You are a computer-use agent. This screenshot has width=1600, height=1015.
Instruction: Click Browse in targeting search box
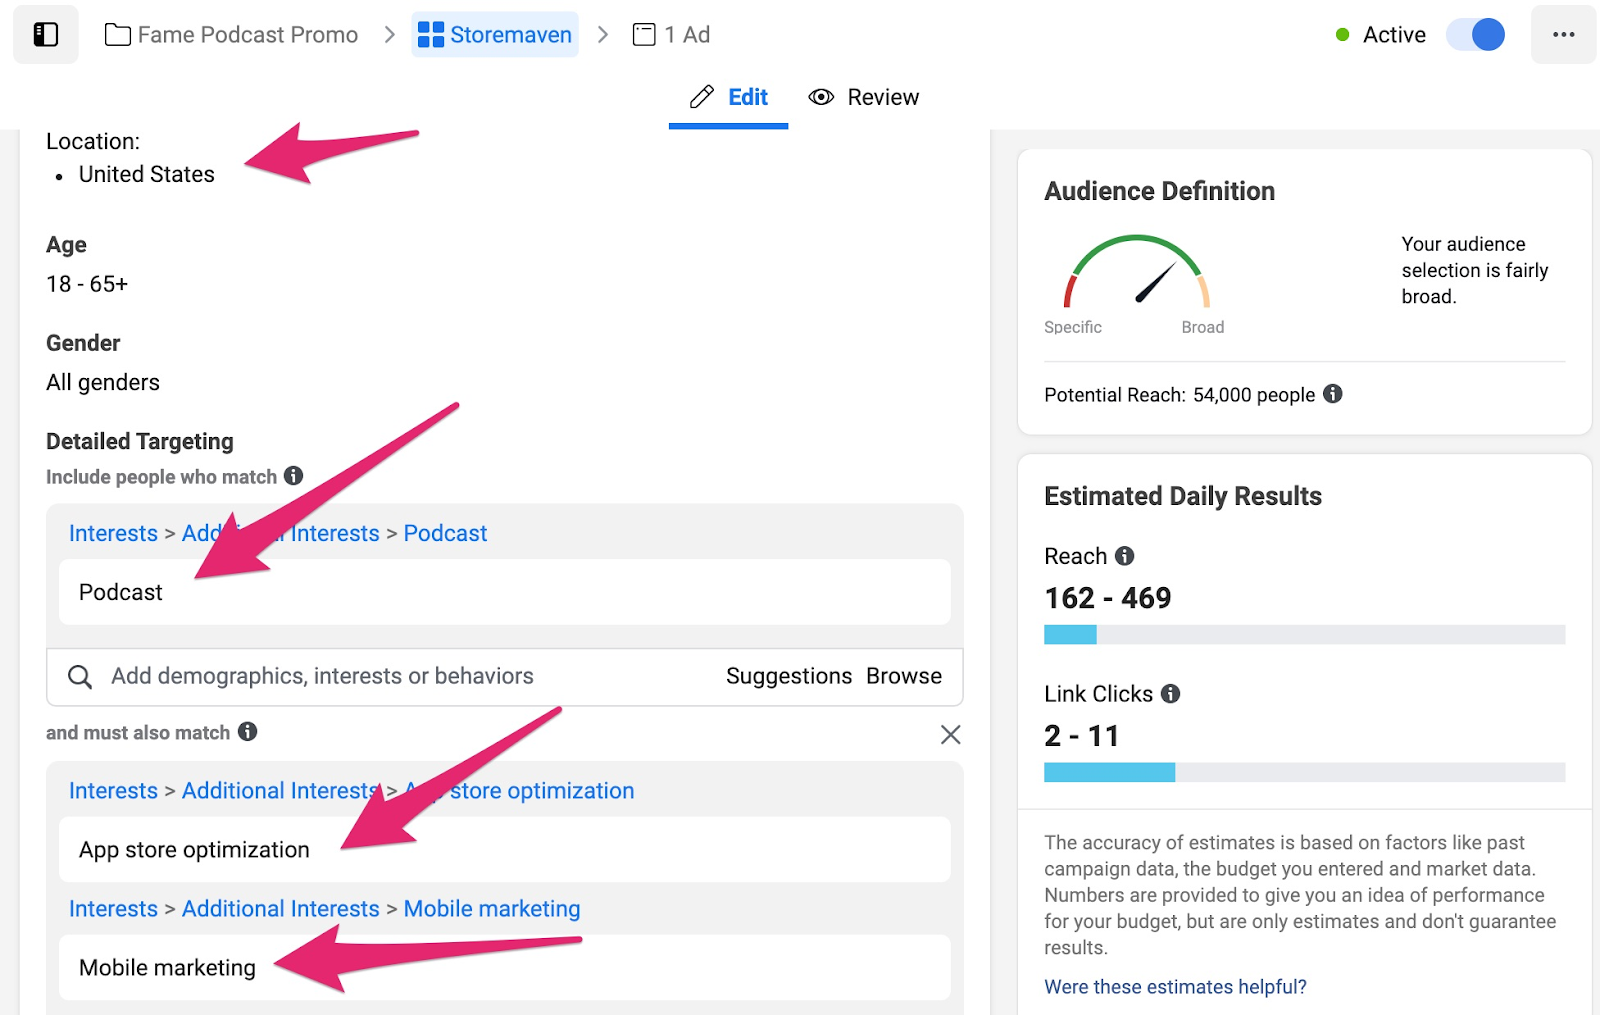904,677
